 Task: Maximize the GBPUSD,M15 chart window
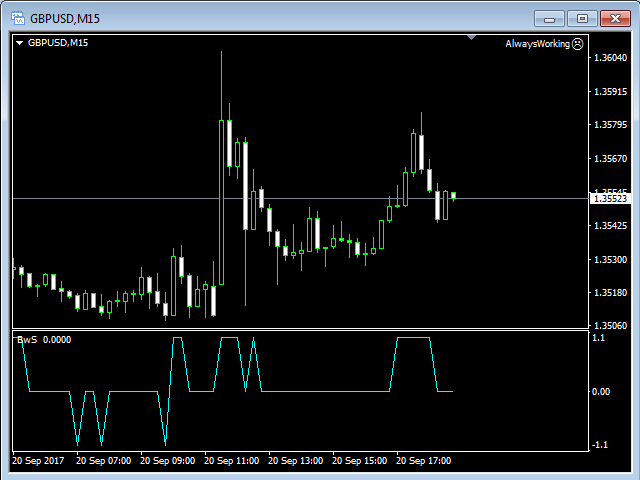pos(581,18)
